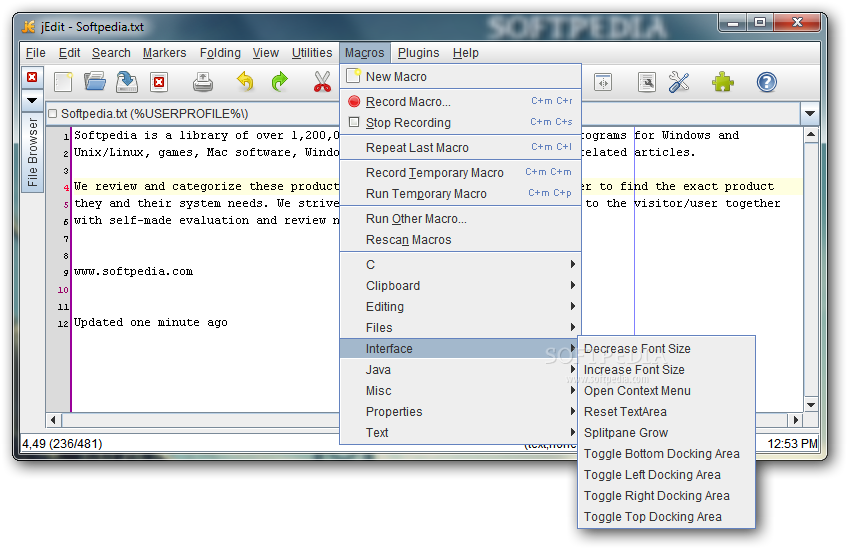Viewport: 848px width, 549px height.
Task: Open the File menu
Action: (36, 53)
